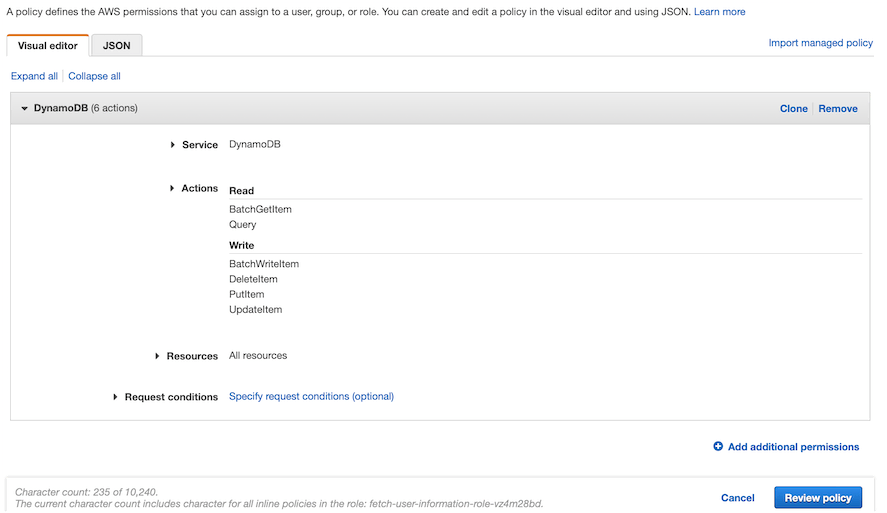887x513 pixels.
Task: Collapse the DynamoDB permission block arrow
Action: (24, 108)
